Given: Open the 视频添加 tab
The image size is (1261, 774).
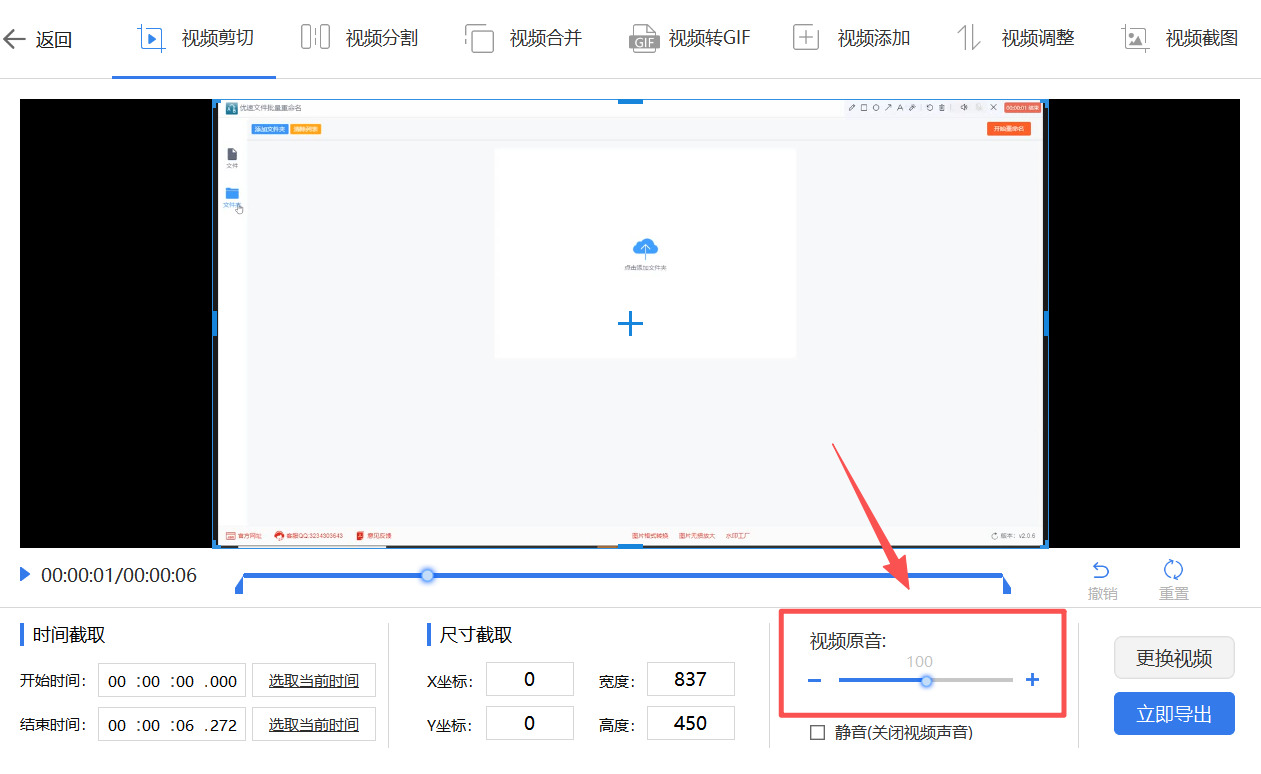Looking at the screenshot, I should (x=851, y=39).
